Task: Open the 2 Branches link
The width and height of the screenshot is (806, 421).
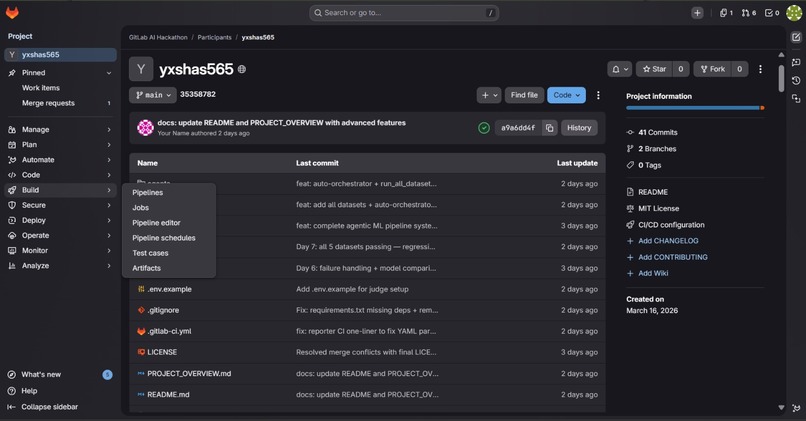Action: coord(657,149)
